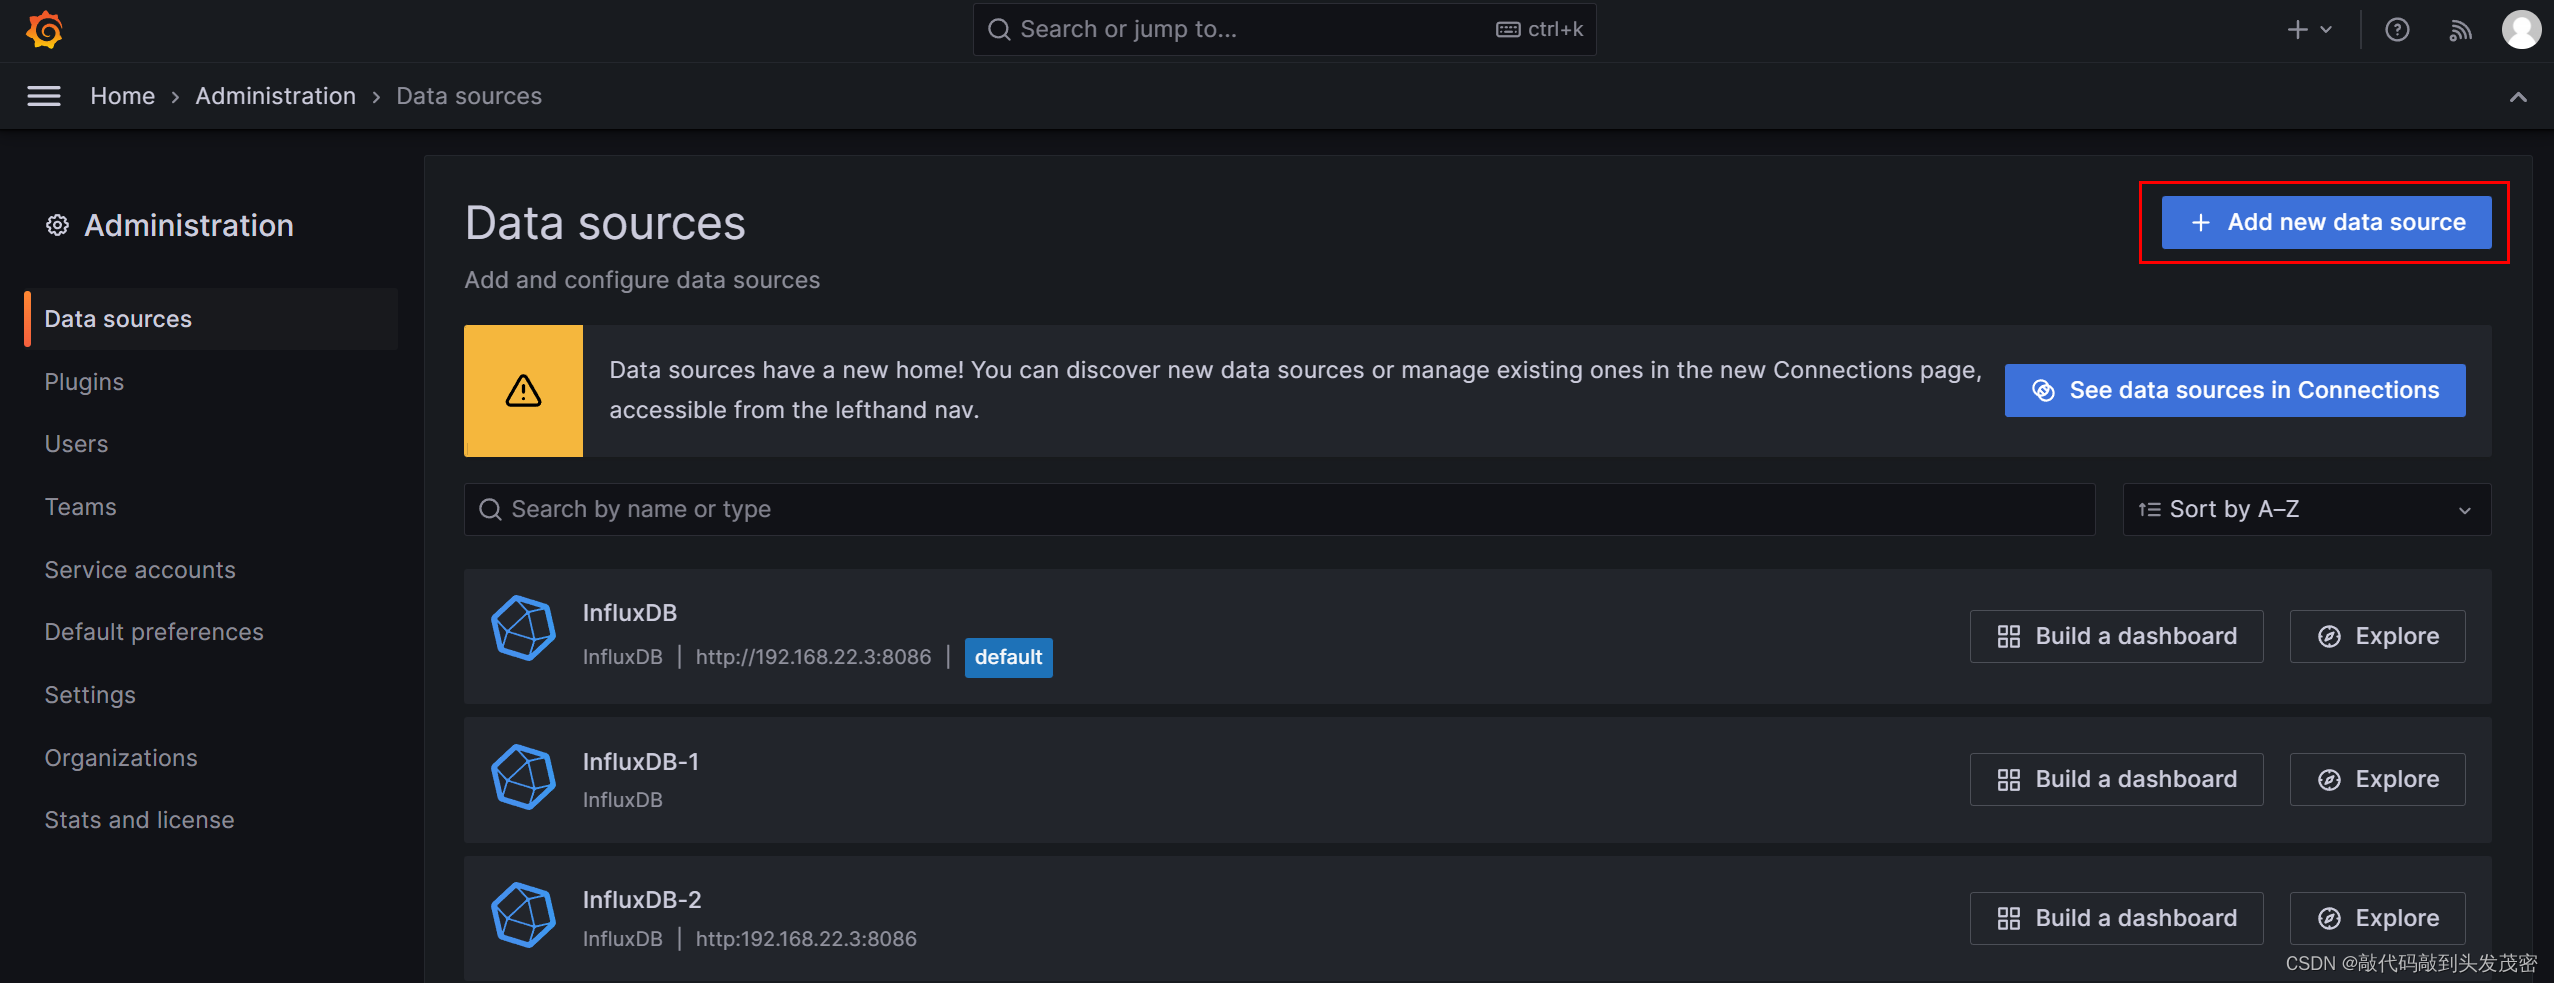Click the dashboard grid icon in InfluxDB row
Image resolution: width=2554 pixels, height=983 pixels.
tap(2008, 637)
